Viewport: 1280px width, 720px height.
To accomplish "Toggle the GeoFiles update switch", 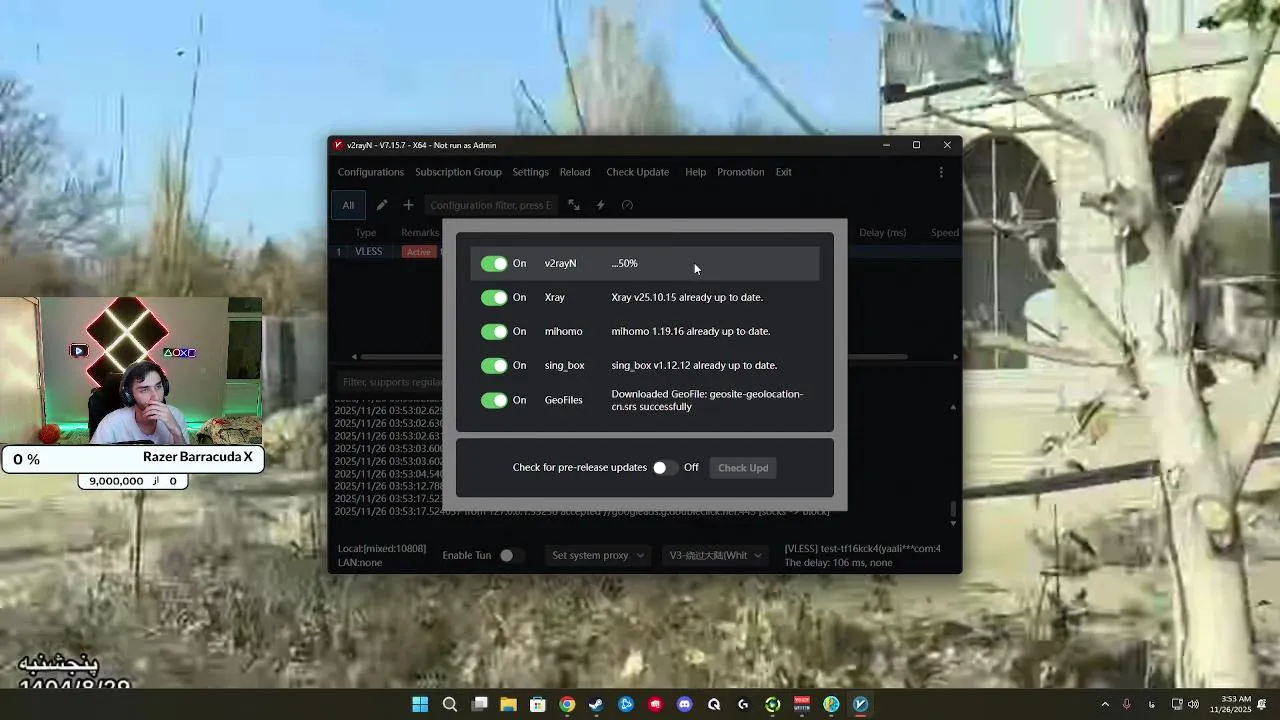I will tap(494, 400).
